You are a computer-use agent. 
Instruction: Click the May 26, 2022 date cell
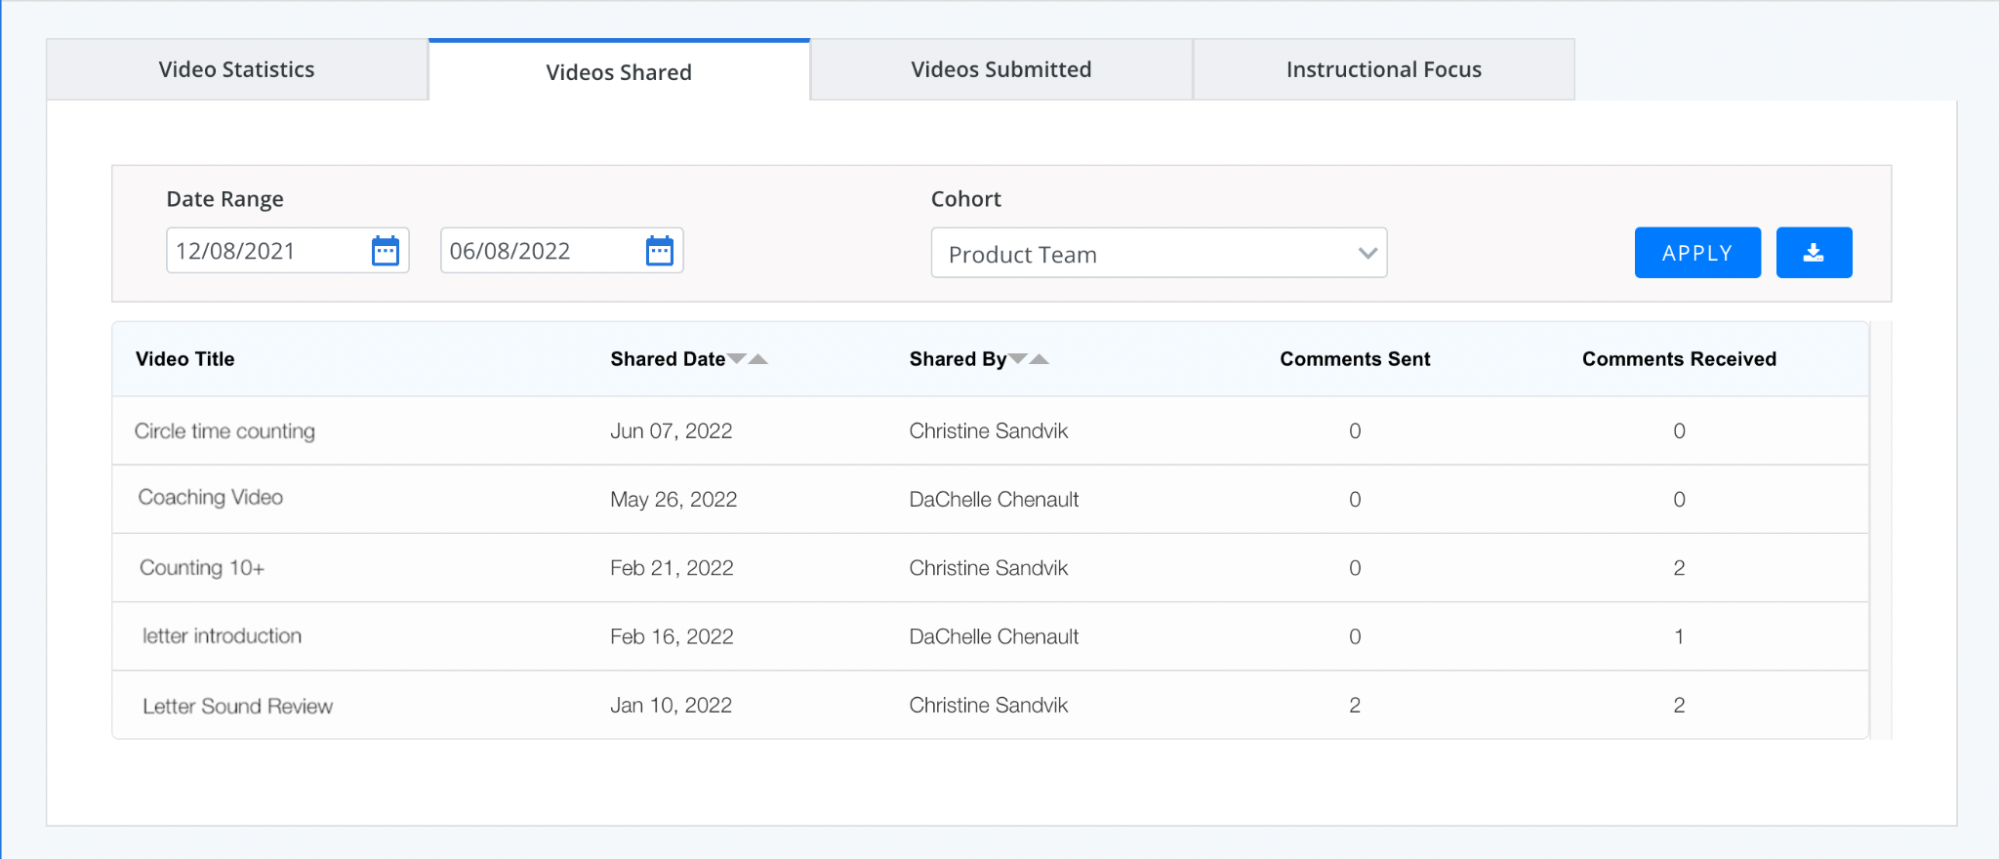coord(674,500)
